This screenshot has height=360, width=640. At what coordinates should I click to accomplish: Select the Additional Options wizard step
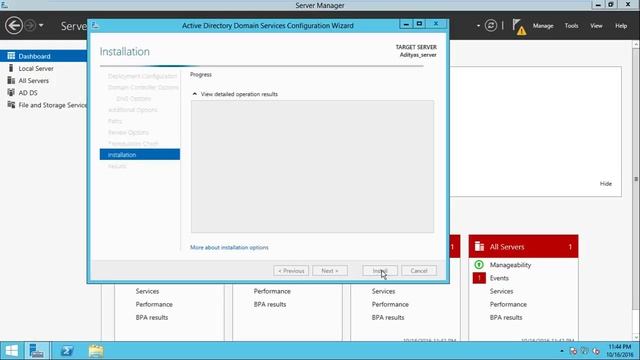coord(132,110)
